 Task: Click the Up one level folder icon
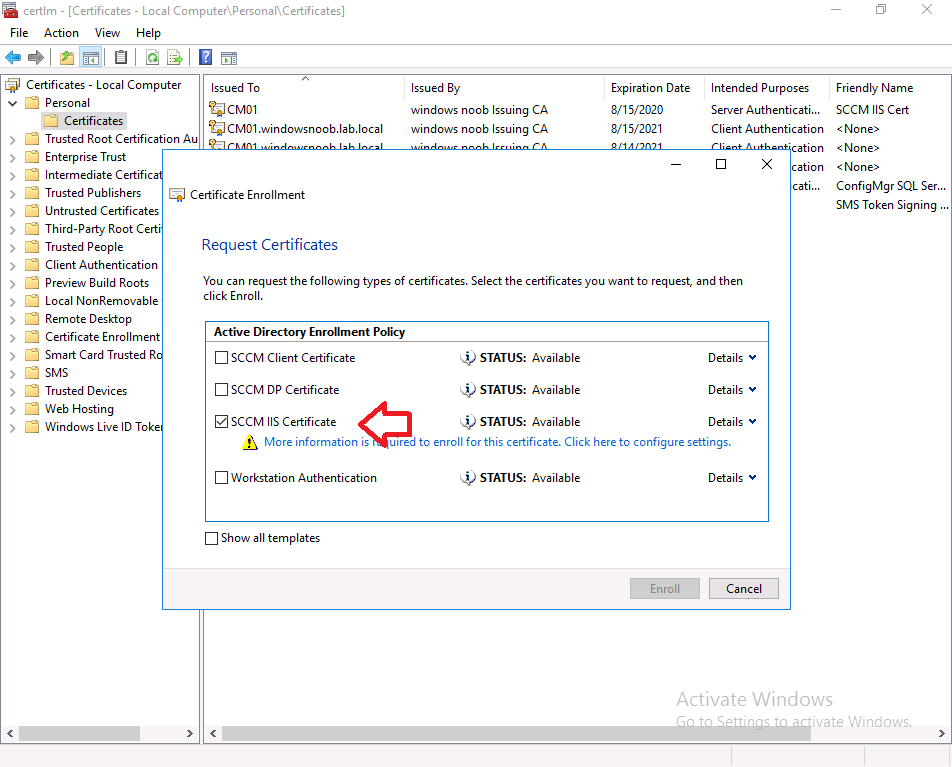click(x=67, y=58)
